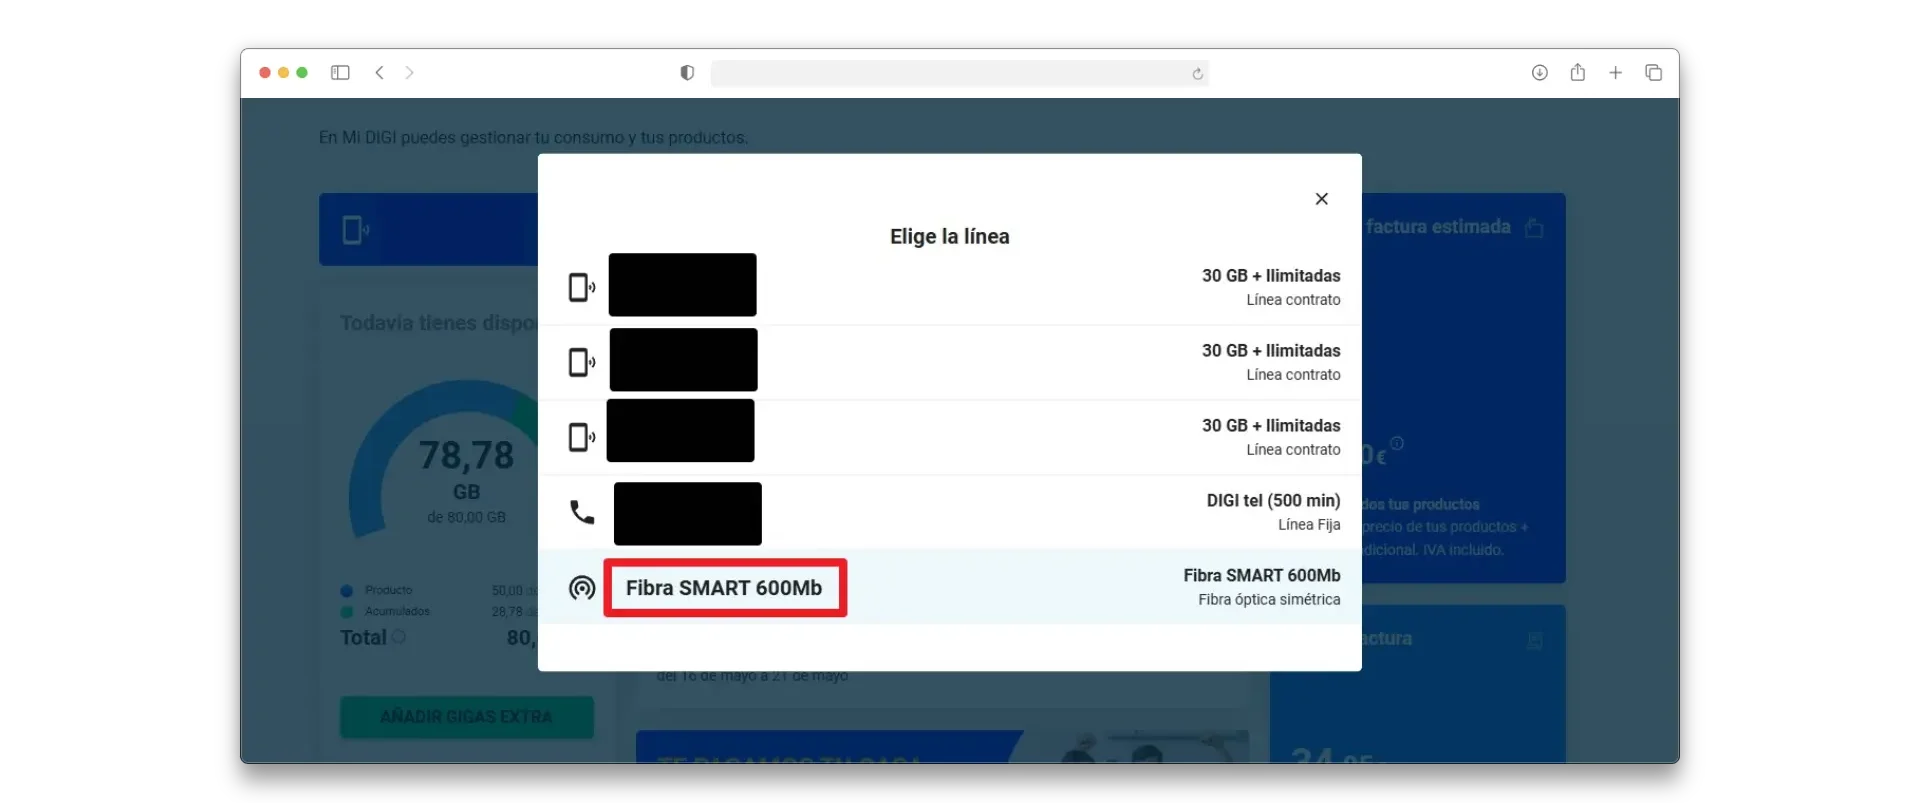Click the Fibra óptica simétrica label
The height and width of the screenshot is (803, 1920).
point(1269,600)
